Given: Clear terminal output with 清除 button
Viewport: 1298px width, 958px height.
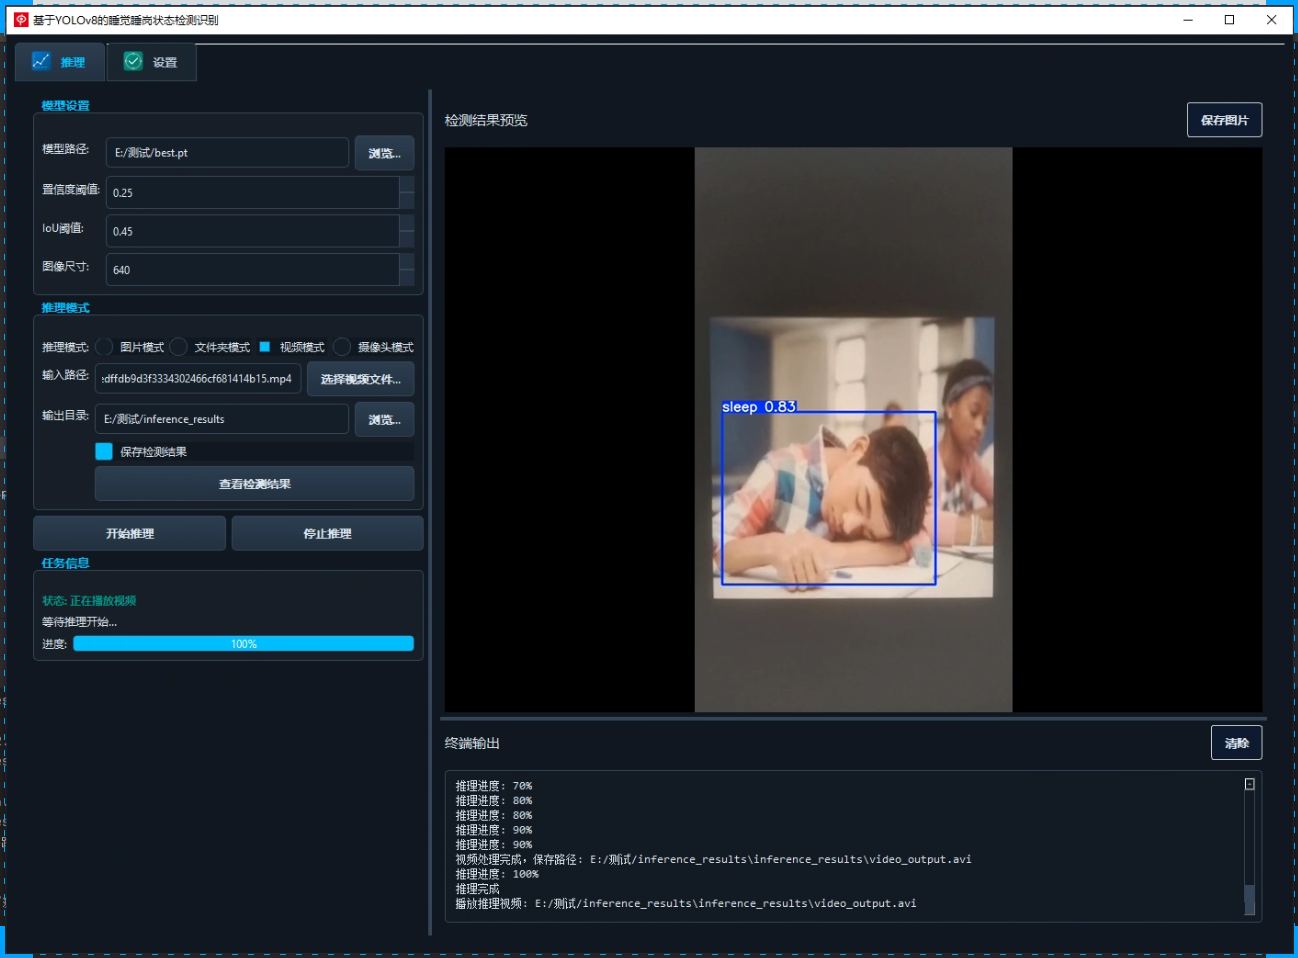Looking at the screenshot, I should click(x=1236, y=743).
